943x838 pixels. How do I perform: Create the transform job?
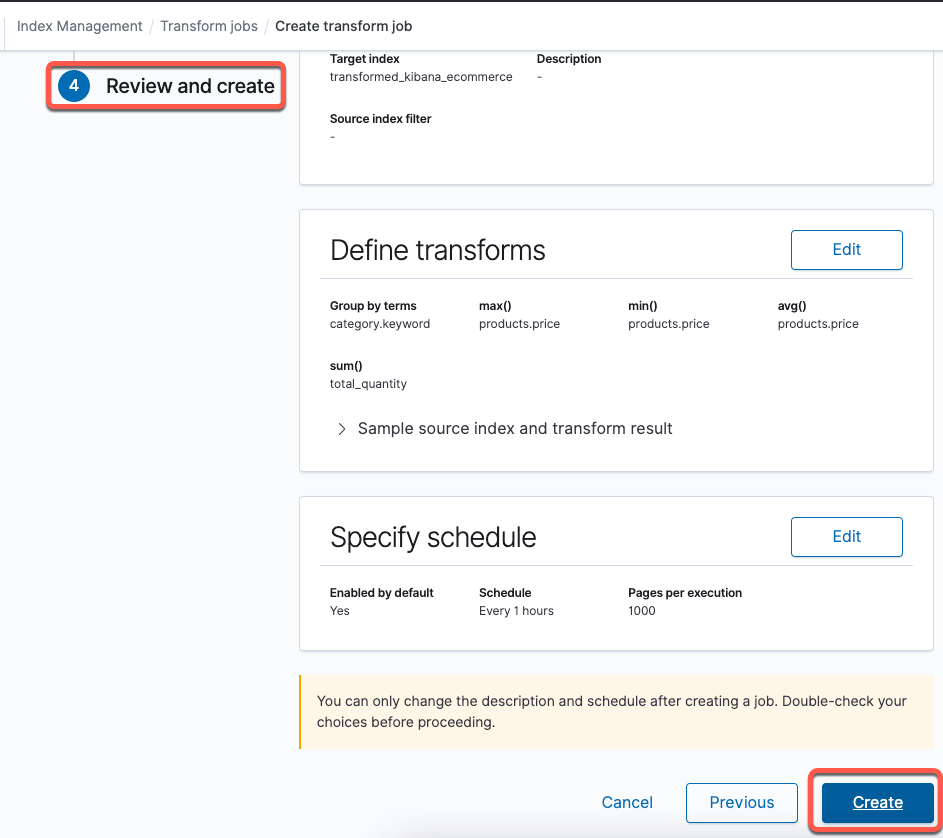[877, 803]
